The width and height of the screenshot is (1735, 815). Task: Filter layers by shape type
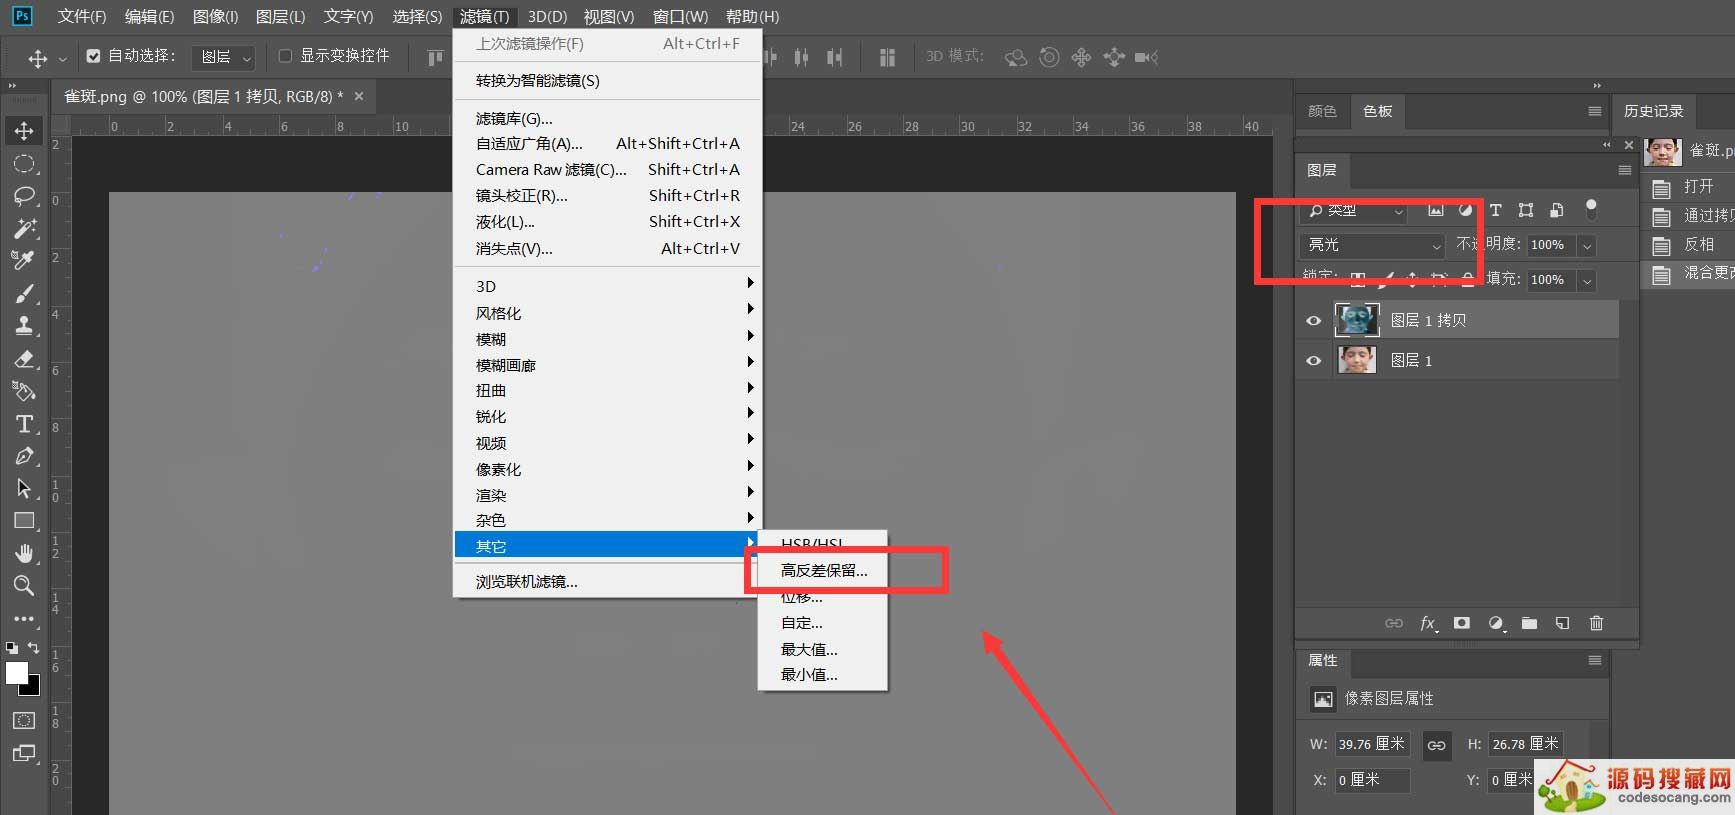click(1525, 210)
